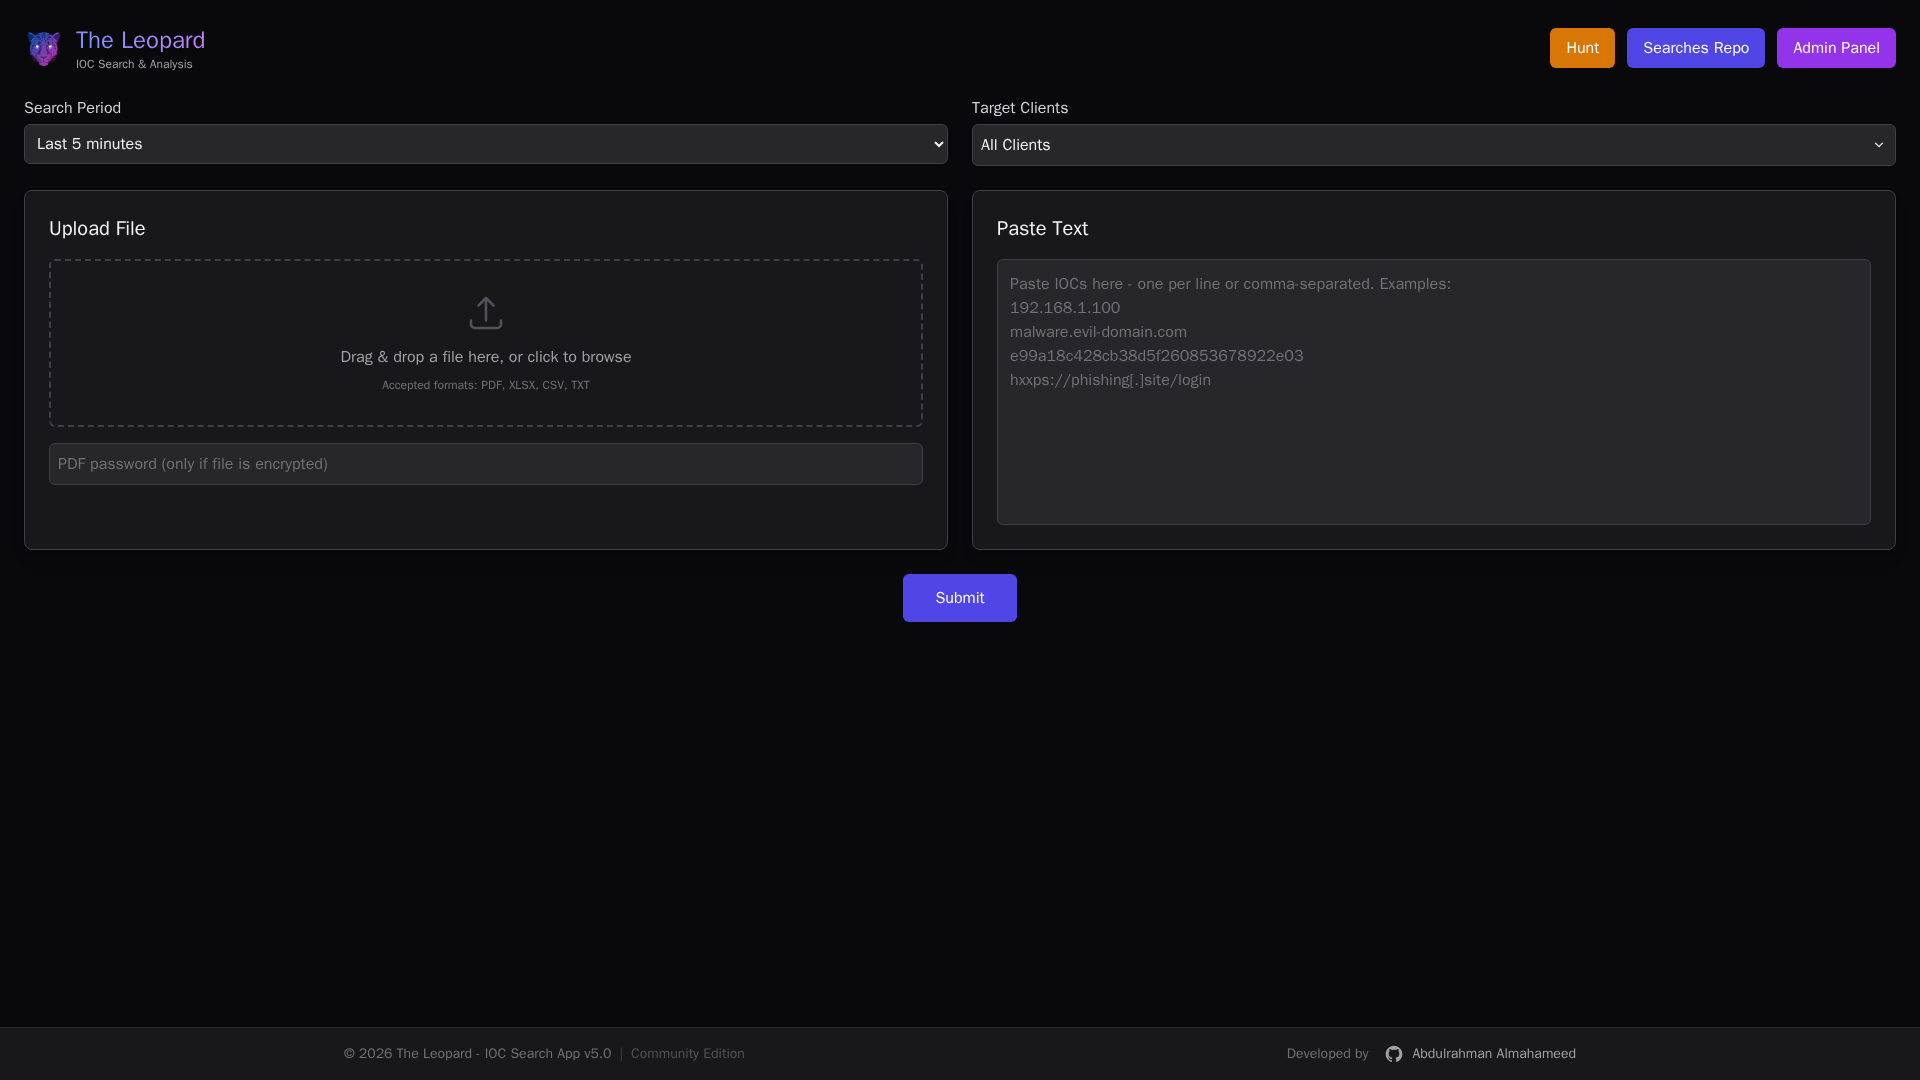Click the Leopard logo icon

(43, 48)
